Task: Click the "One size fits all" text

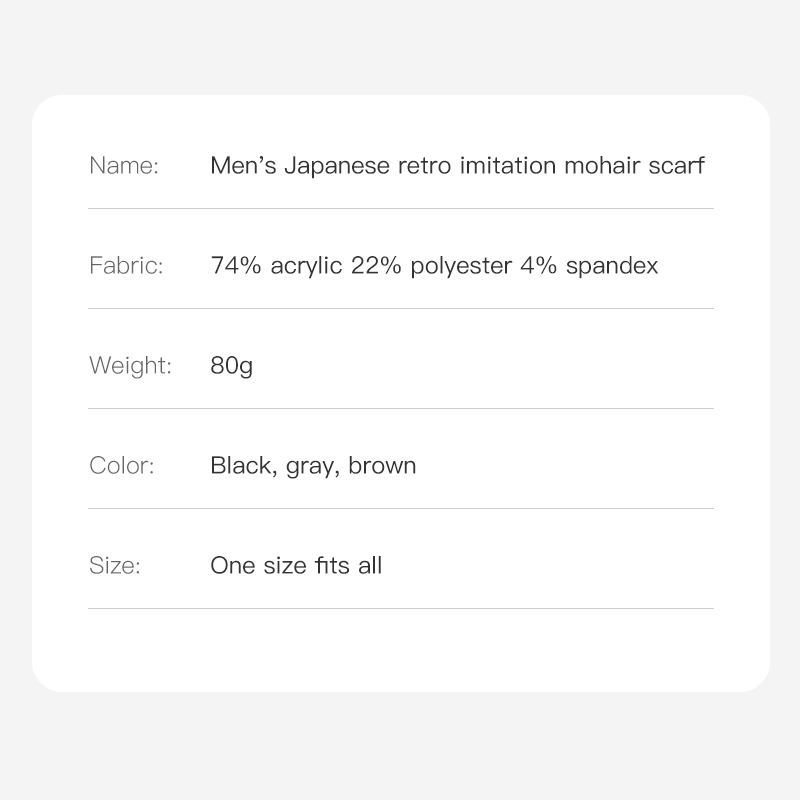Action: click(x=296, y=566)
